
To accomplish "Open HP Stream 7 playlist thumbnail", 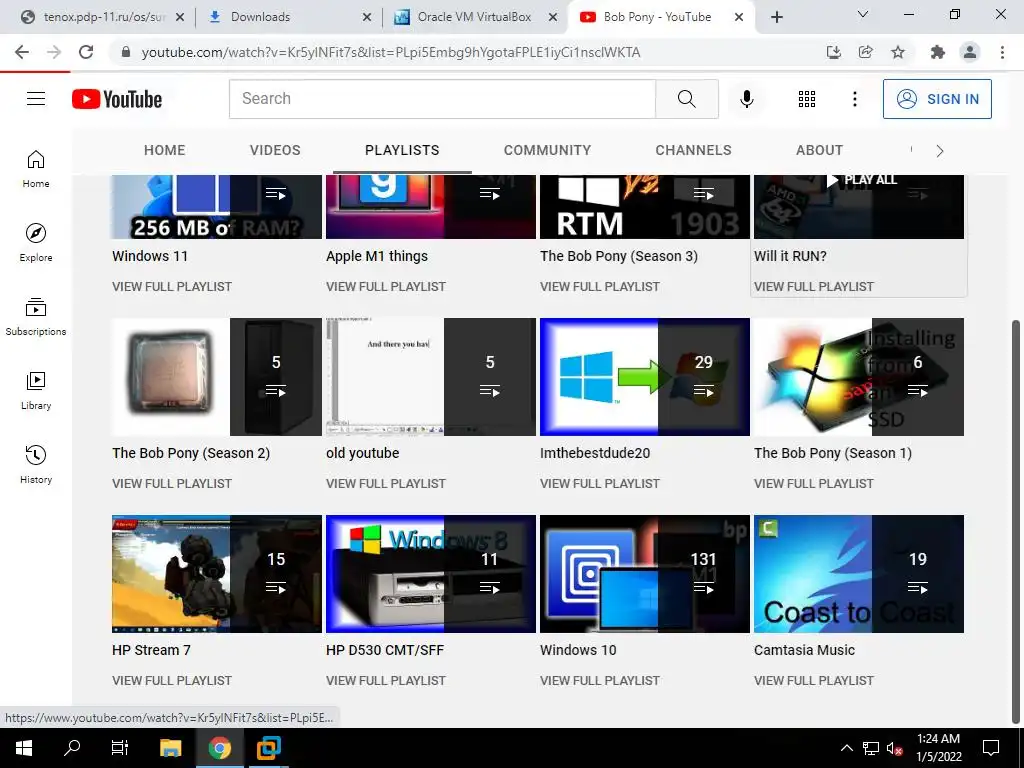I will pos(217,574).
